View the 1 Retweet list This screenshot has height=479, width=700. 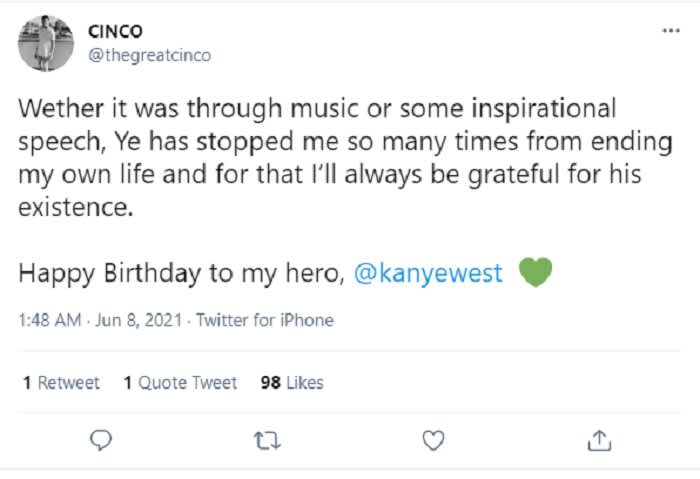61,383
